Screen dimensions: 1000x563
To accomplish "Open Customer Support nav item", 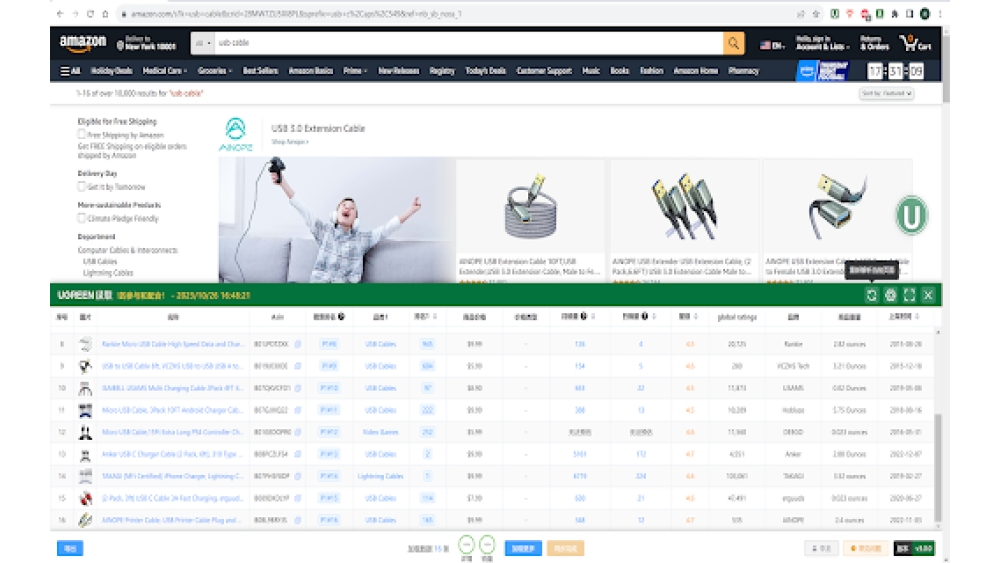I will [x=544, y=71].
